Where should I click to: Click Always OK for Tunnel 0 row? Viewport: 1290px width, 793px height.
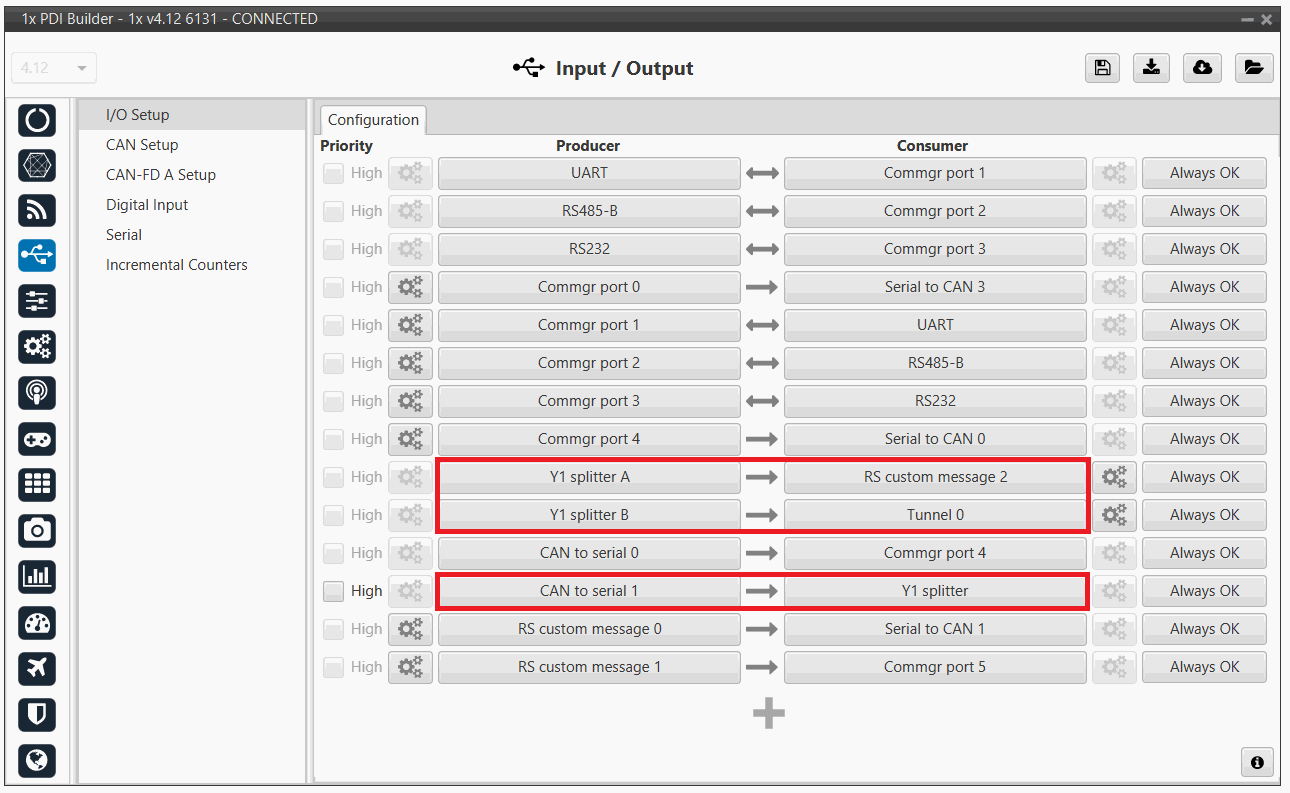coord(1204,515)
